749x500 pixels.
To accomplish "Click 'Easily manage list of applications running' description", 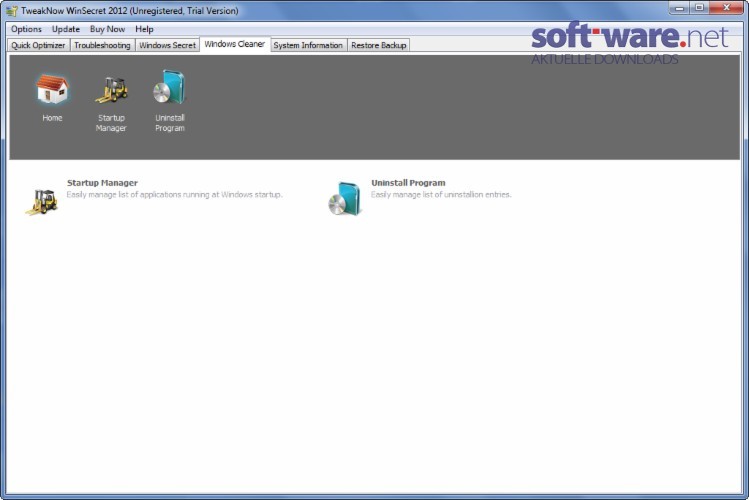I will pos(174,195).
